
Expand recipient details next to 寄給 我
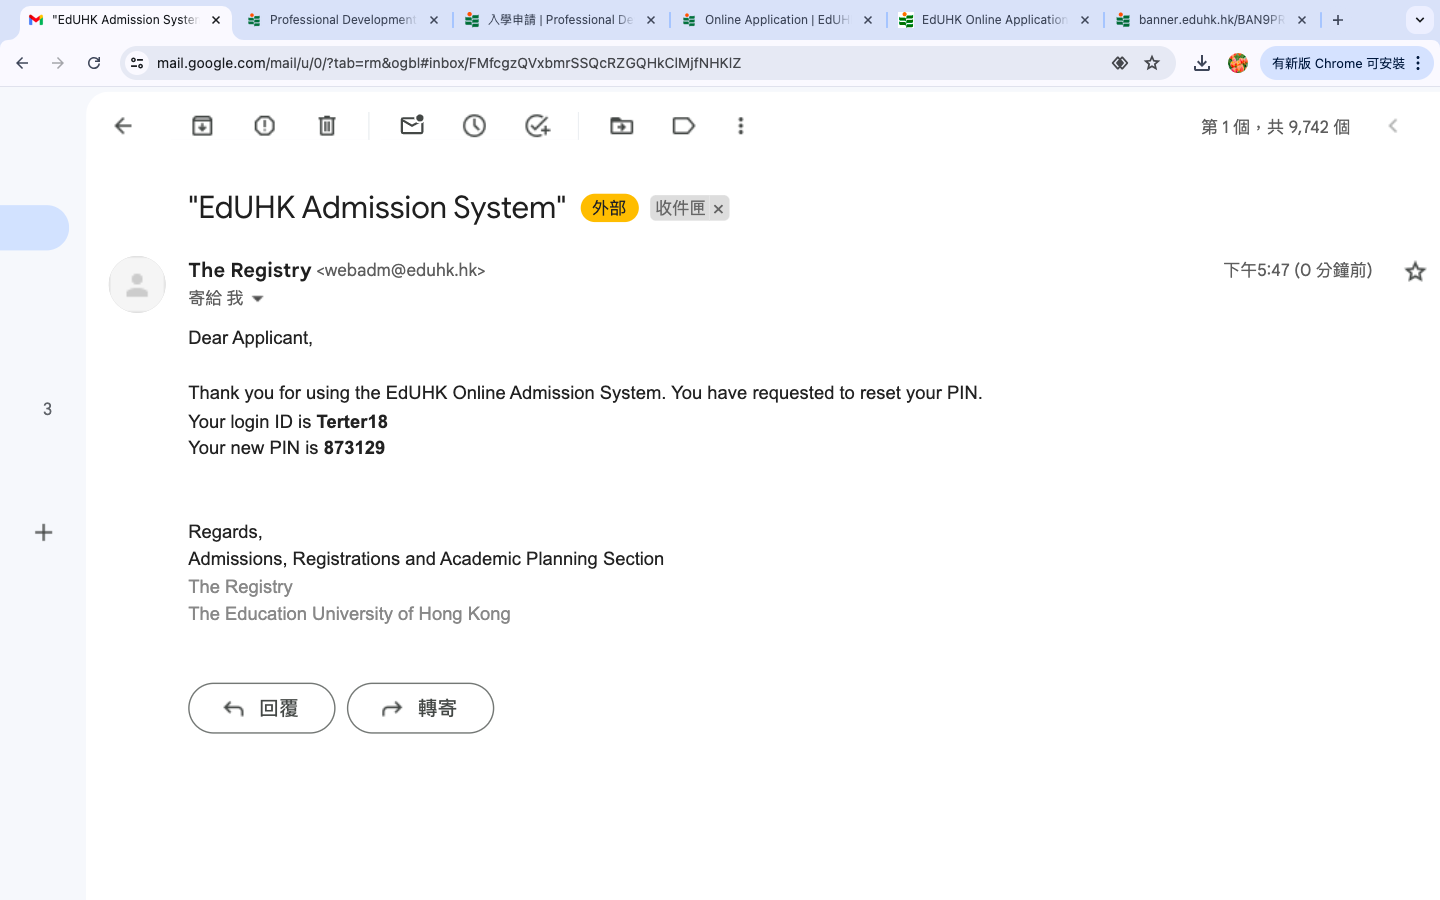pyautogui.click(x=258, y=299)
